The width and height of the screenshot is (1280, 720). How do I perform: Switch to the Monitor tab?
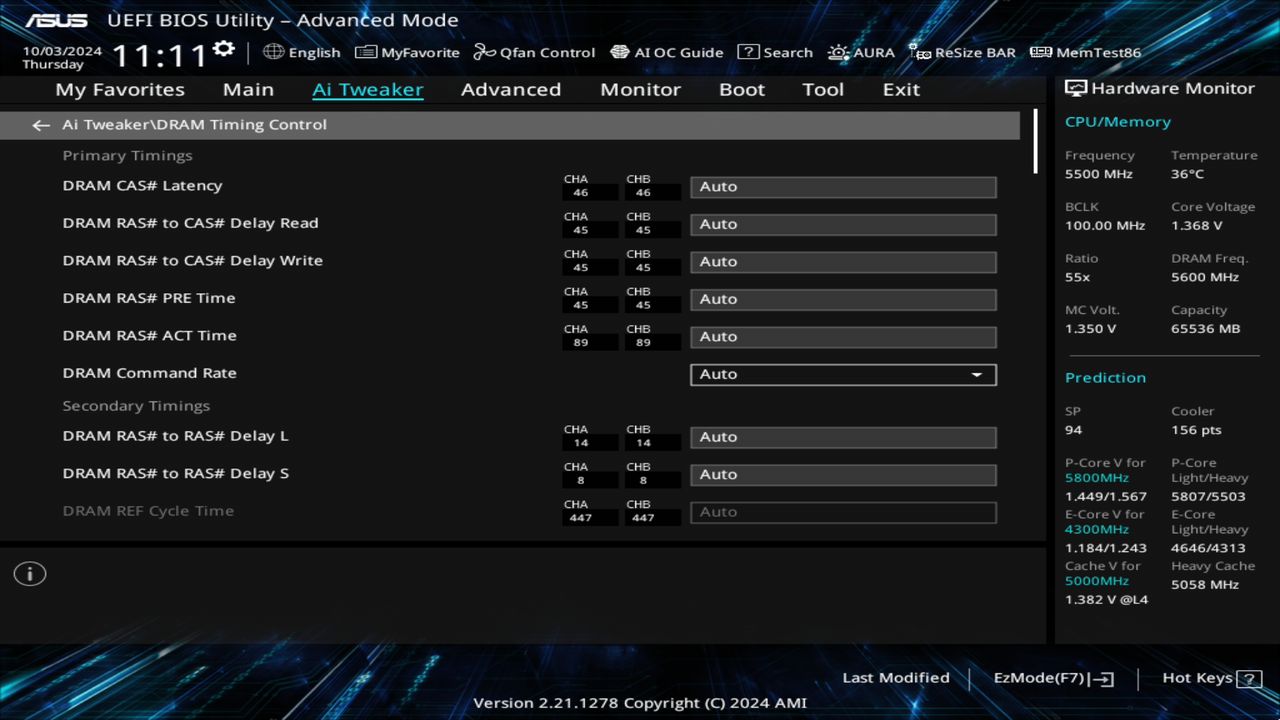pos(640,89)
